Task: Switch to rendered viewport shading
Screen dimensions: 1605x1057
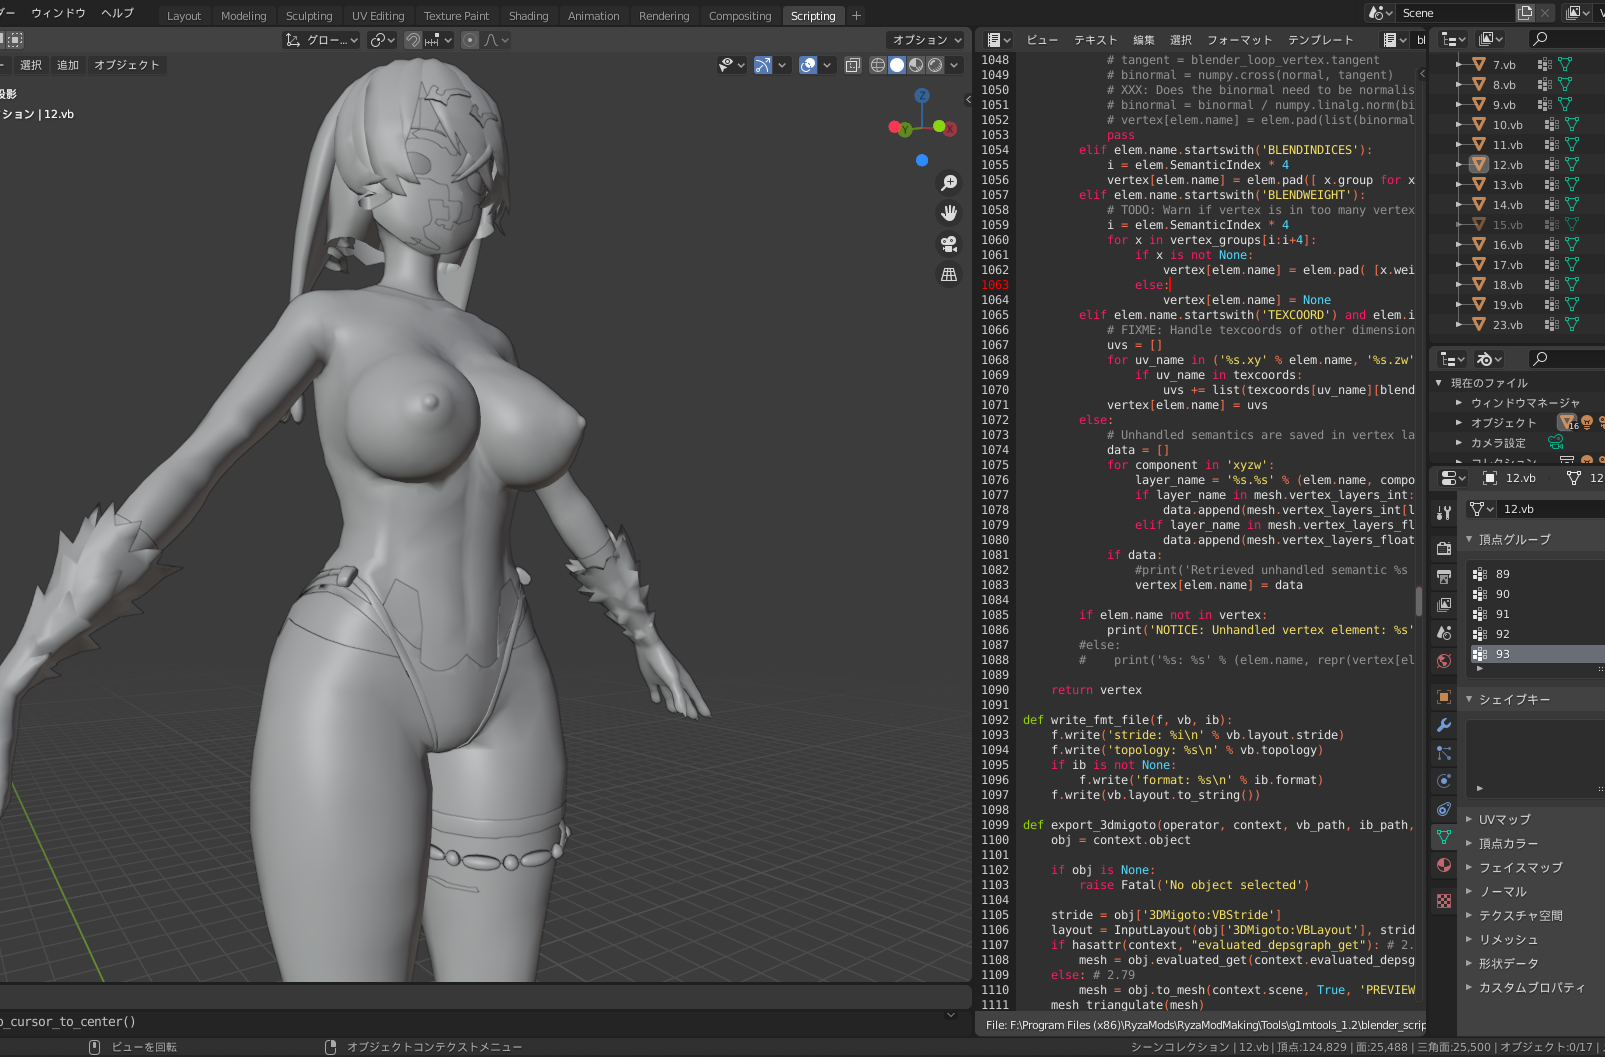Action: [x=935, y=65]
